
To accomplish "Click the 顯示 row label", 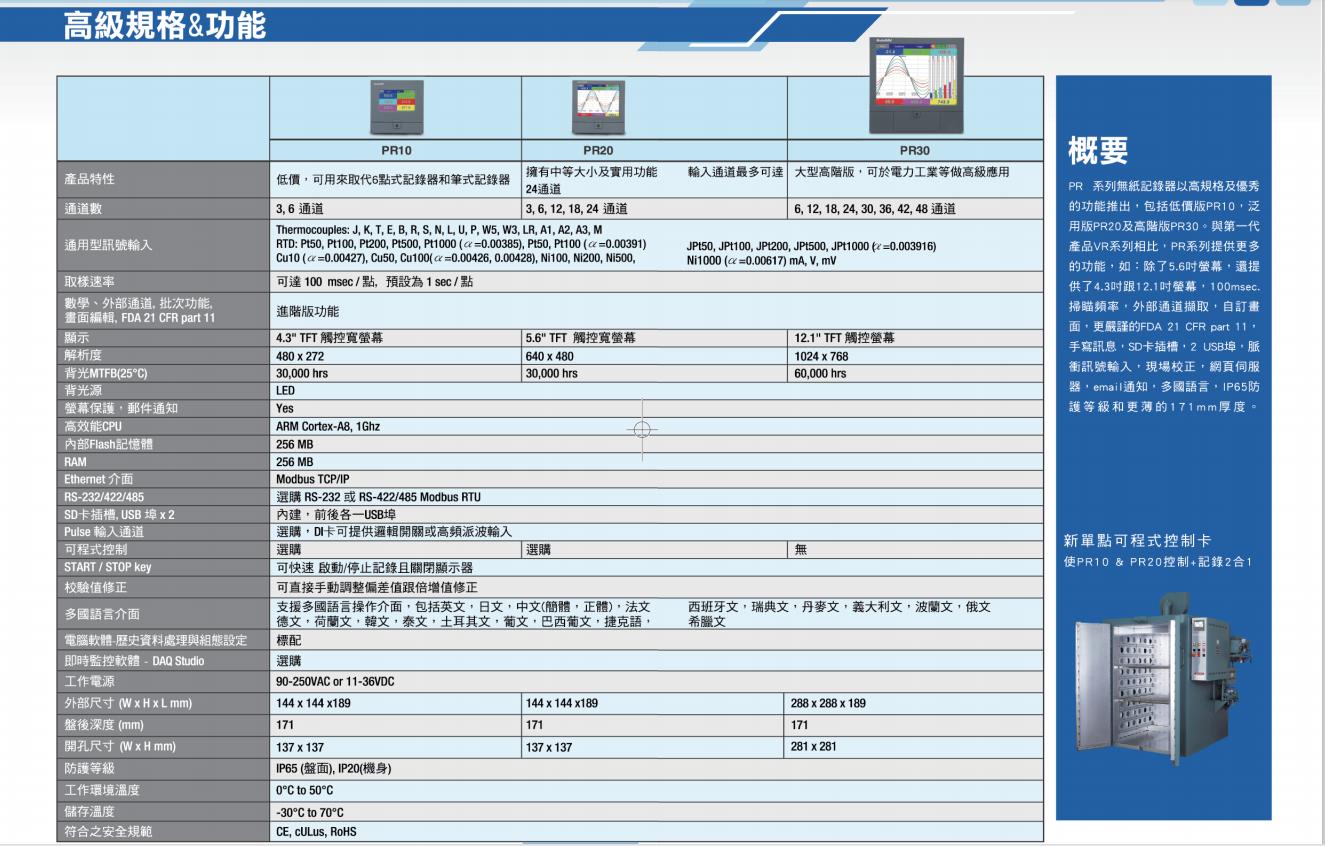I will pos(77,338).
